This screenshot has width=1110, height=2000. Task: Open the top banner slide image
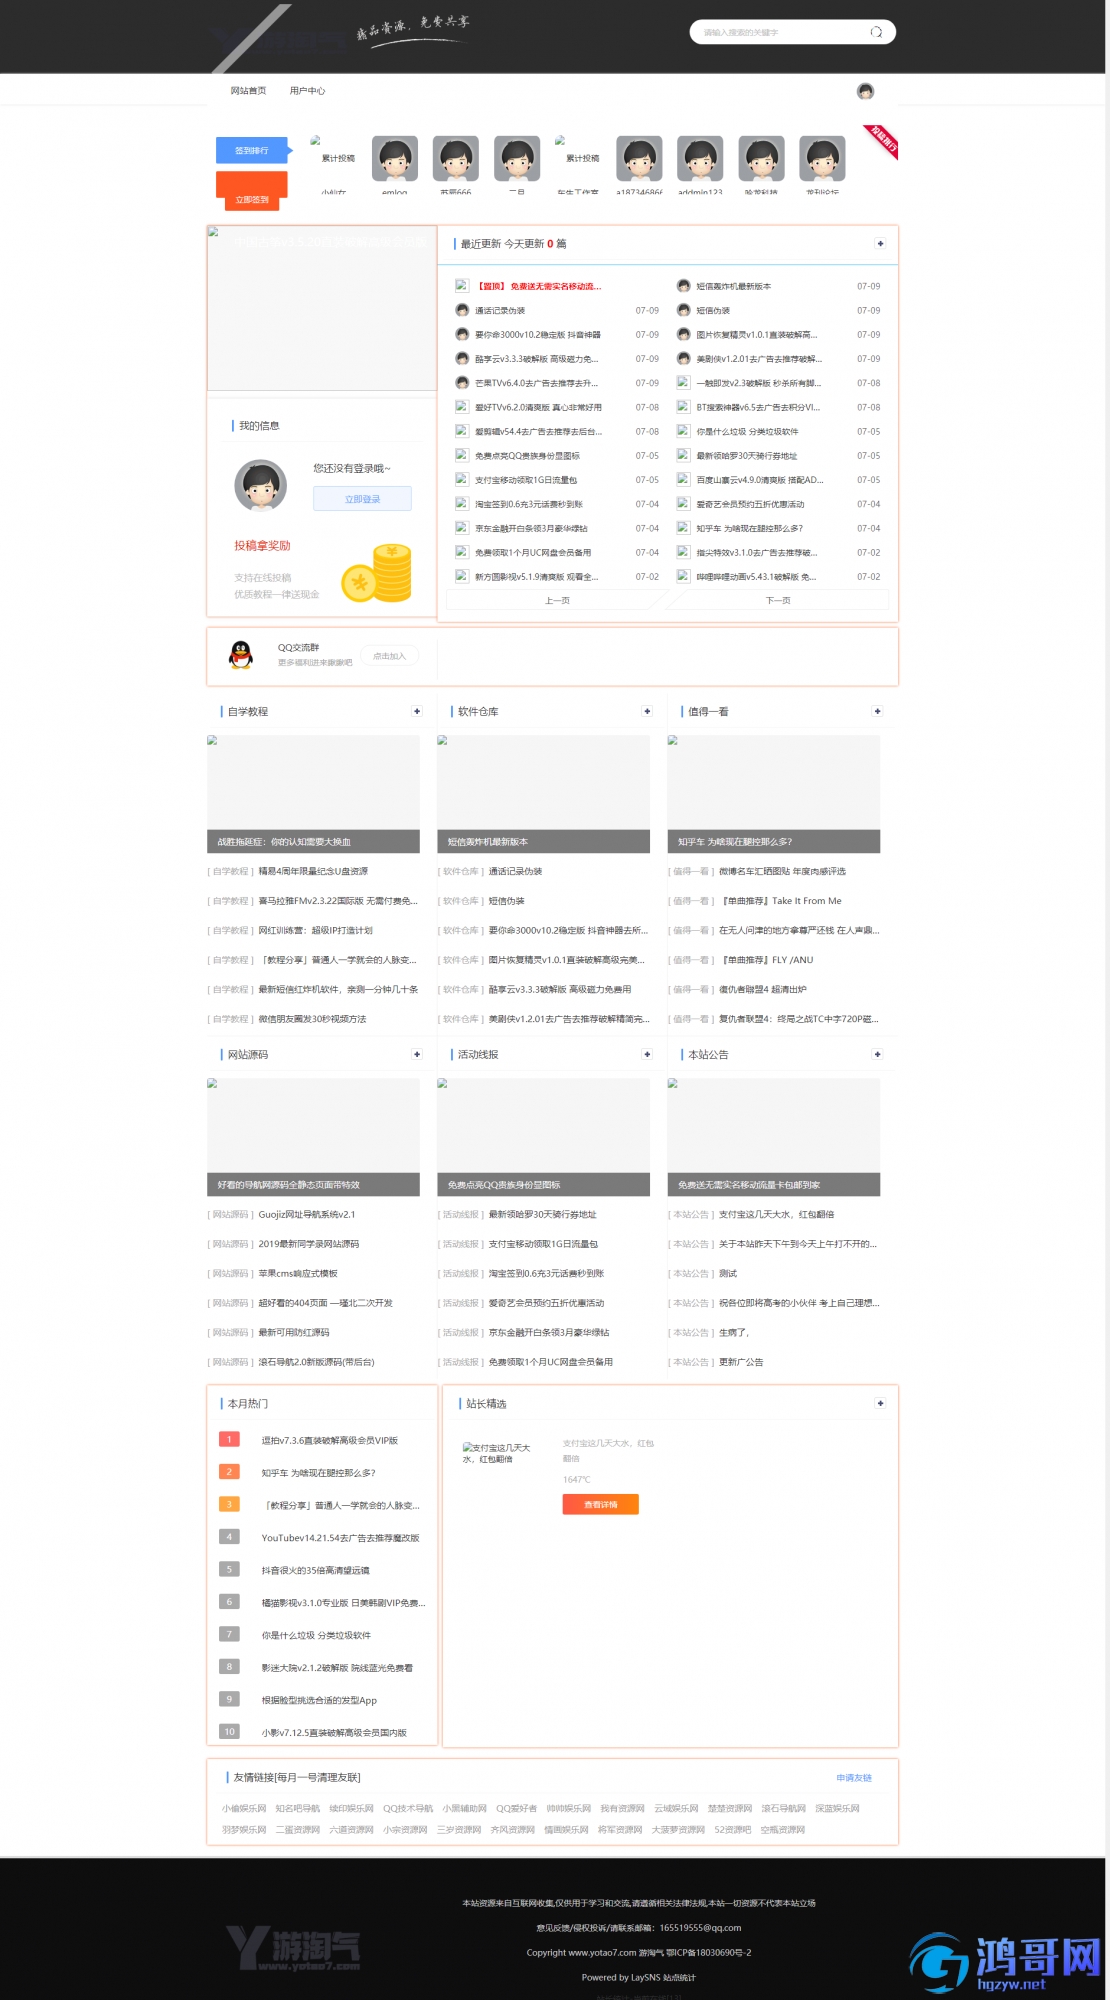(322, 308)
